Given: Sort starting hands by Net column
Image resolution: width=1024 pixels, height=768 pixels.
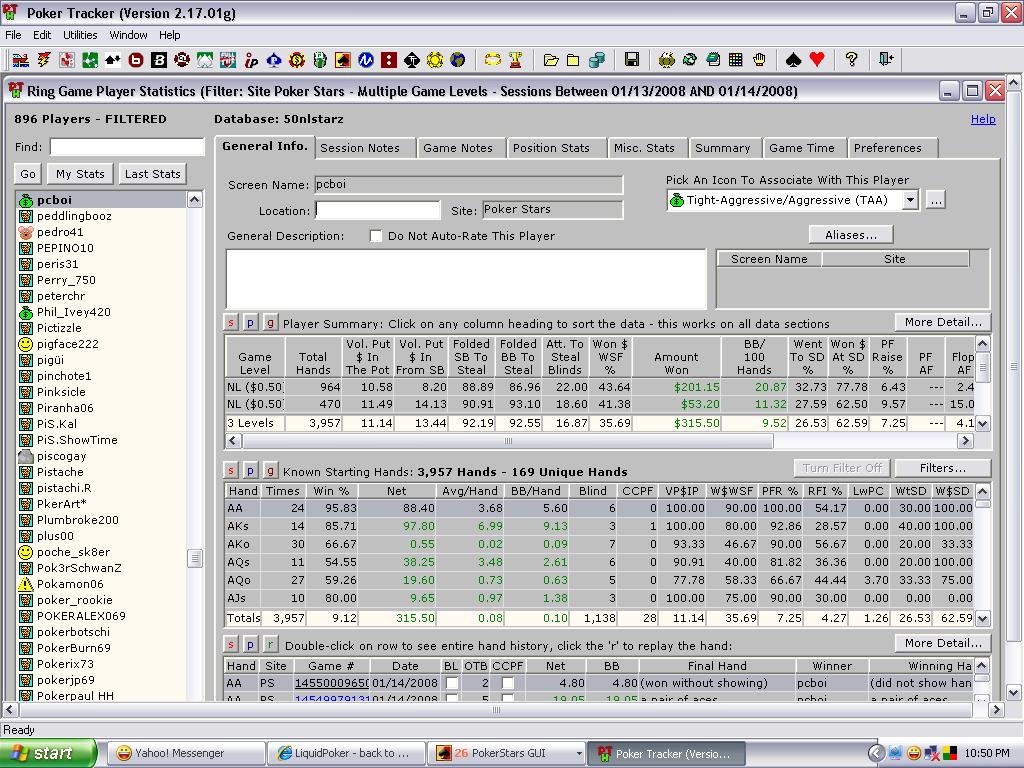Looking at the screenshot, I should point(396,491).
